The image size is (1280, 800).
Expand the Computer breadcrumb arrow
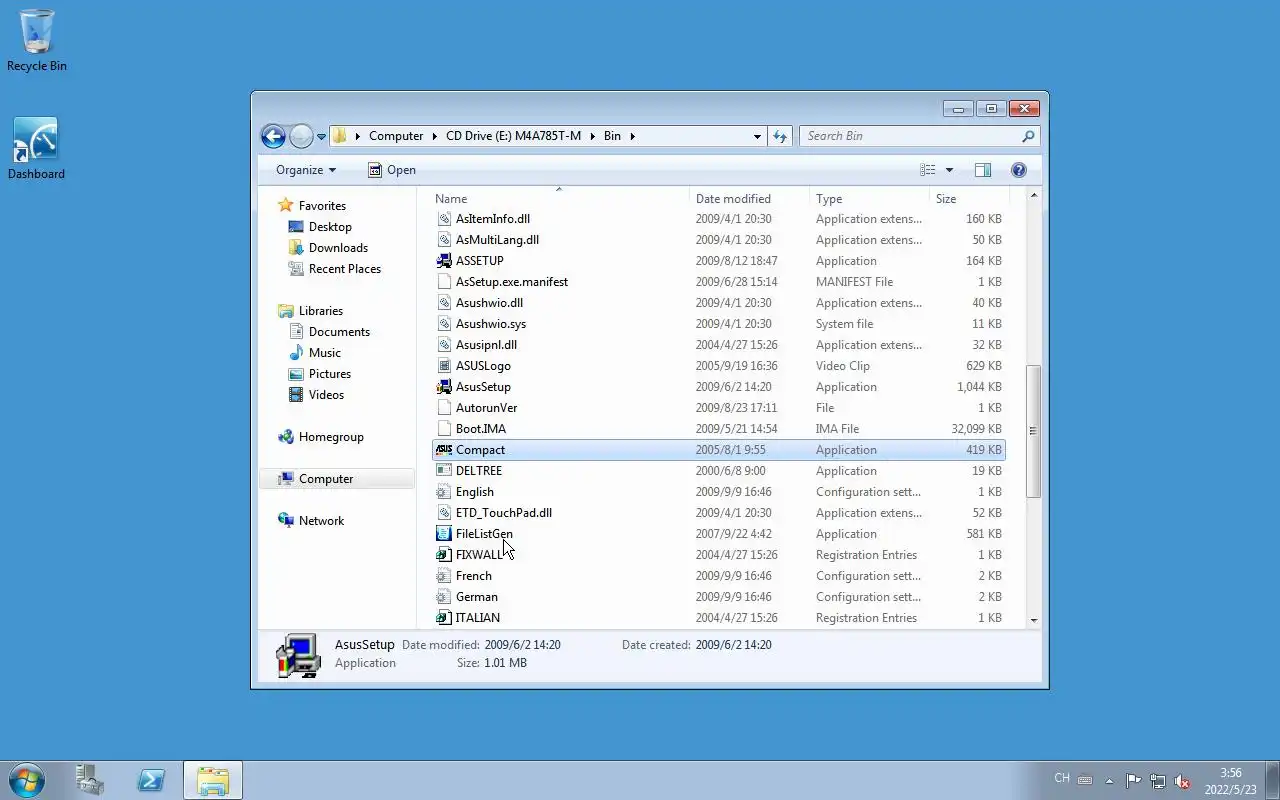[x=435, y=136]
